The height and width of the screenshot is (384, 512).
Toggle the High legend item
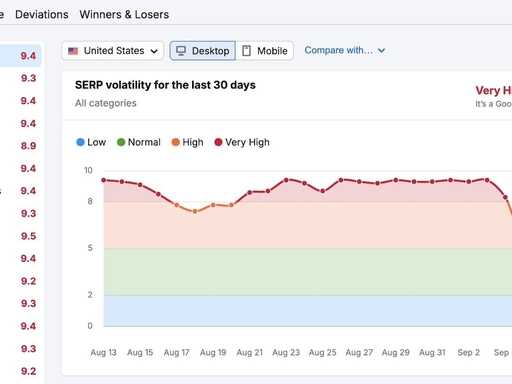point(187,142)
